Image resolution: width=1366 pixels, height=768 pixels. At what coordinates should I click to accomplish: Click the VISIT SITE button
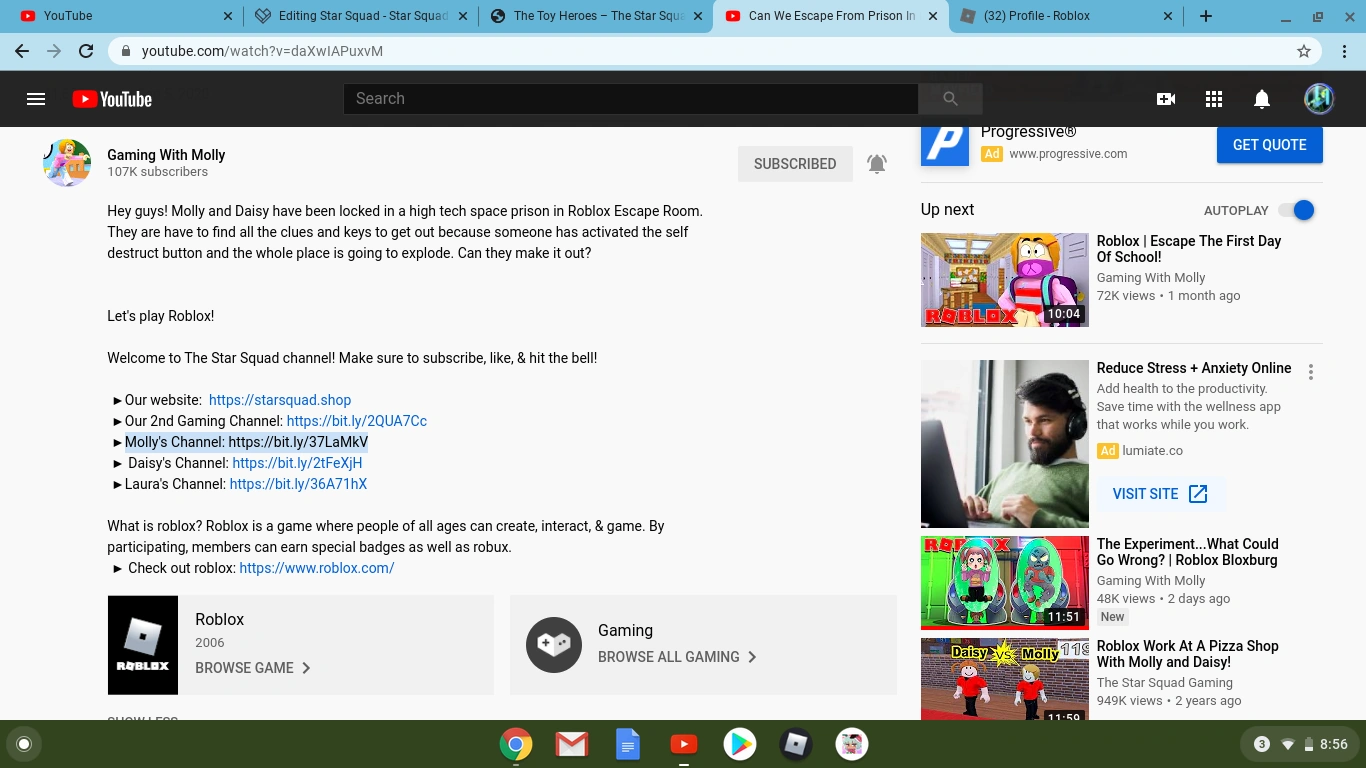(1160, 494)
